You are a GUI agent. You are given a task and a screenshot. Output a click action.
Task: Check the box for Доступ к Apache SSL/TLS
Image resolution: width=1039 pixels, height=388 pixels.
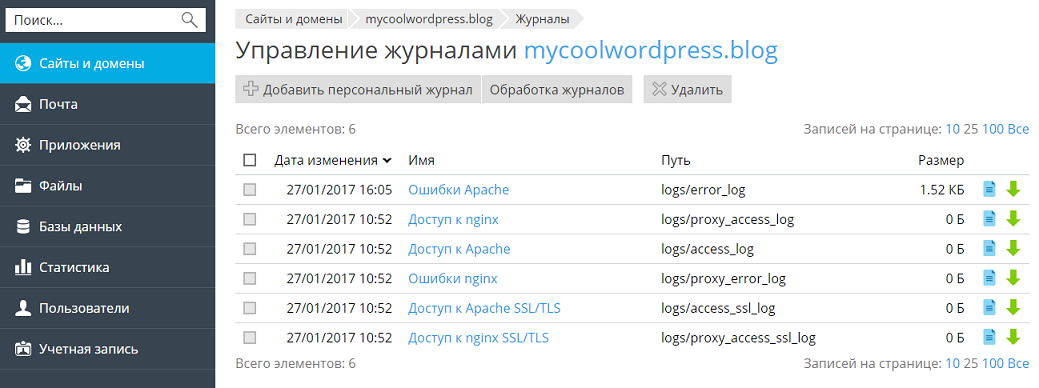tap(250, 308)
